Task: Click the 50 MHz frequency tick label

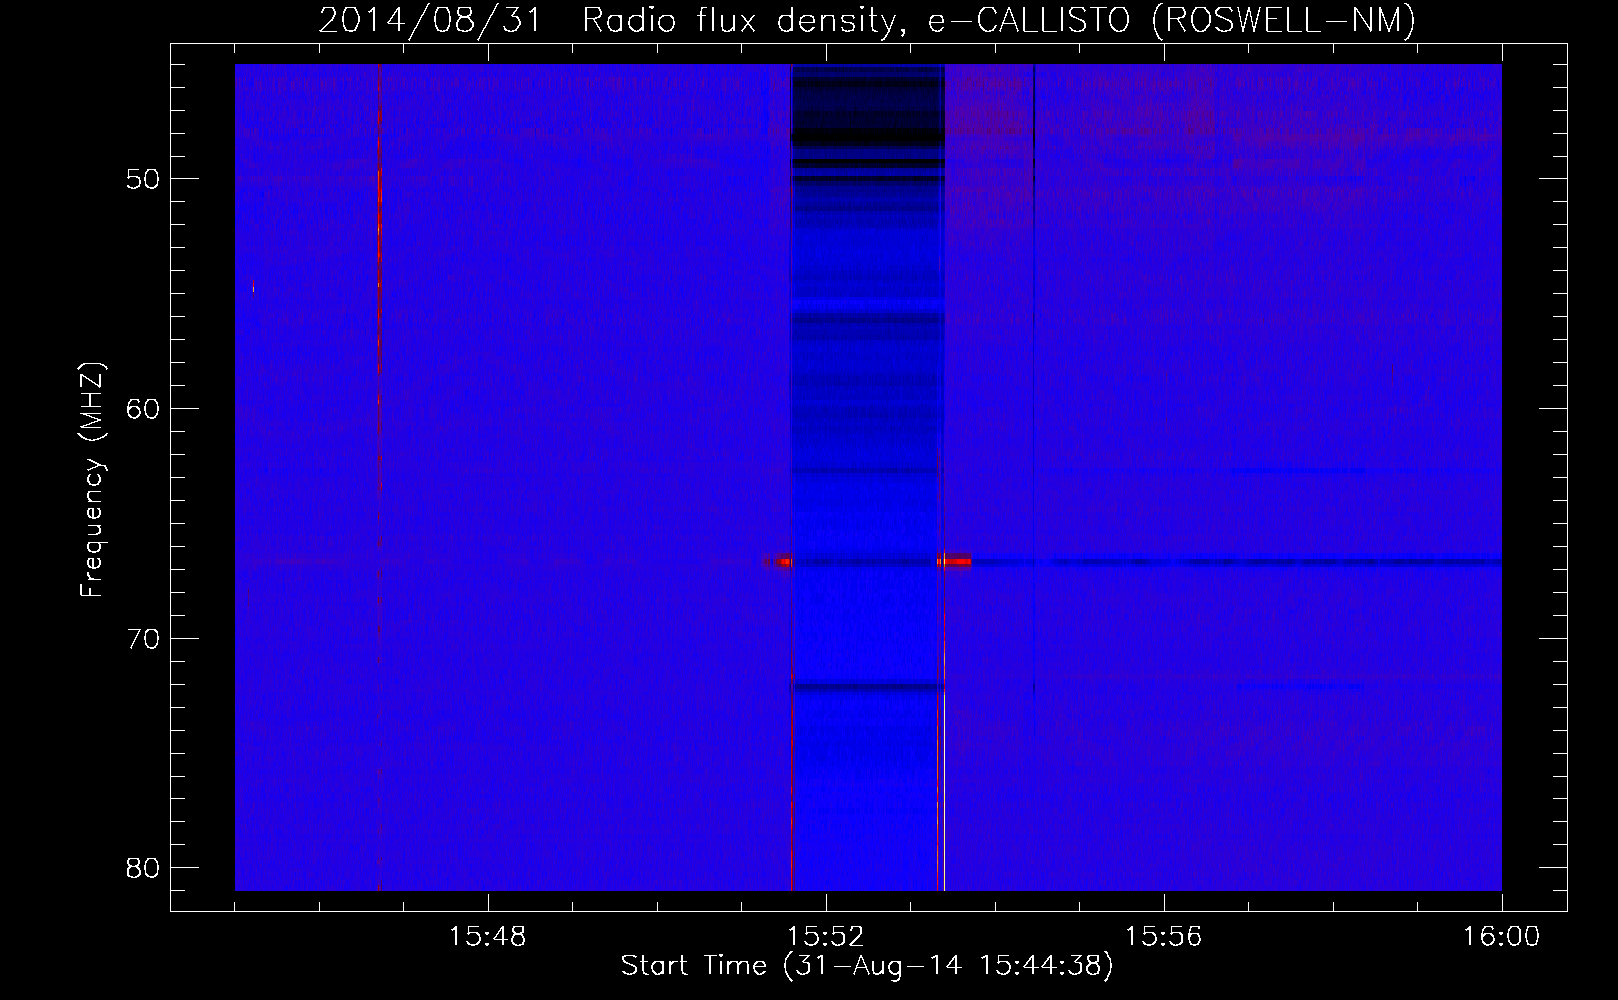Action: 143,179
